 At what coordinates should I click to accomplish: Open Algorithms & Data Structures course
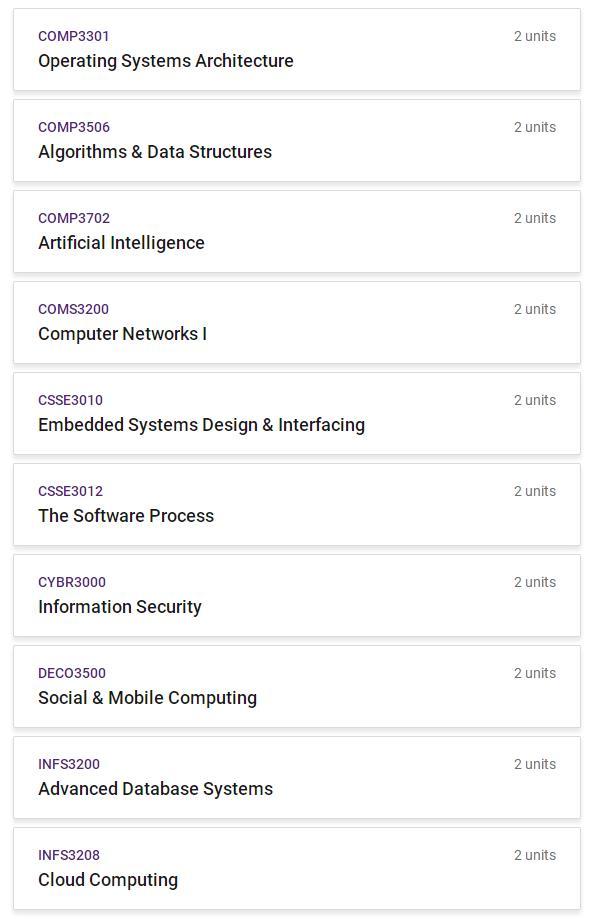pyautogui.click(x=296, y=141)
